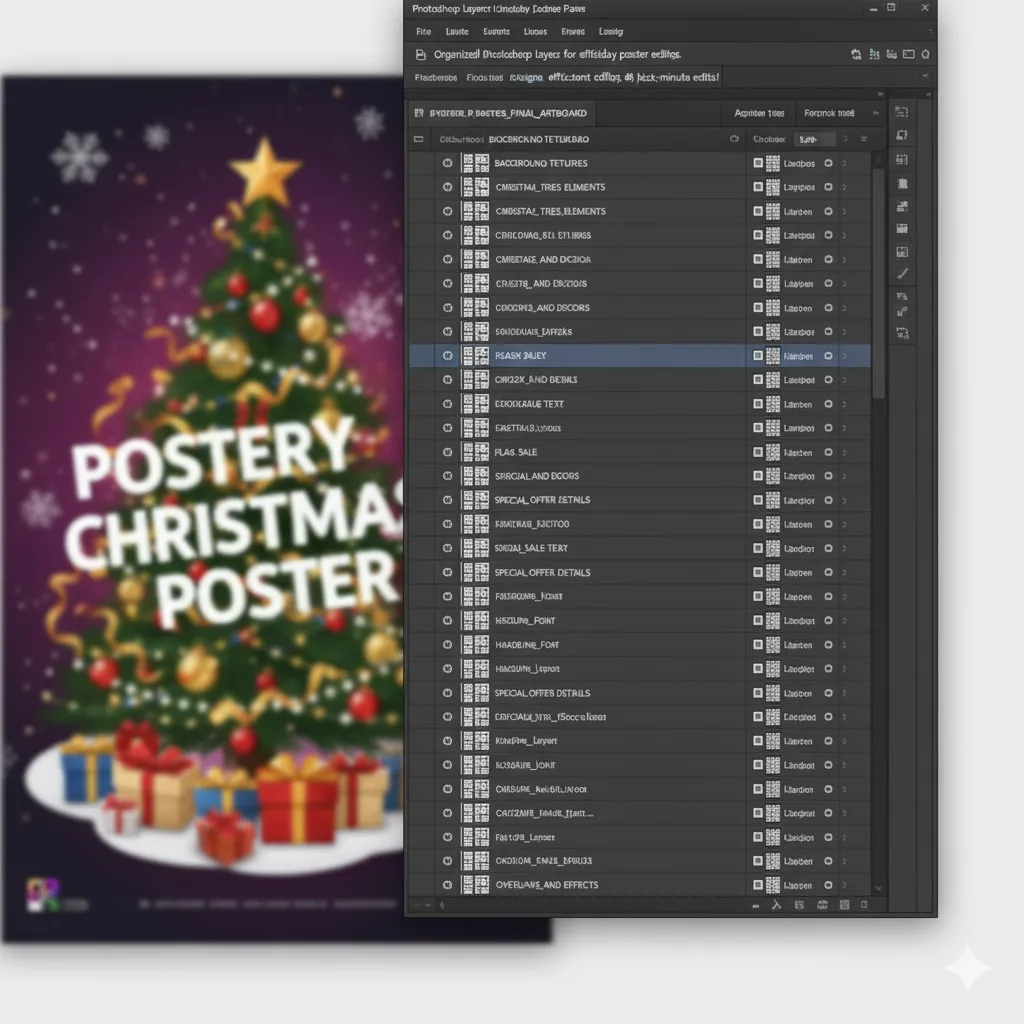The image size is (1024, 1024).
Task: Click the second button right of the artboard tab
Action: coord(829,114)
